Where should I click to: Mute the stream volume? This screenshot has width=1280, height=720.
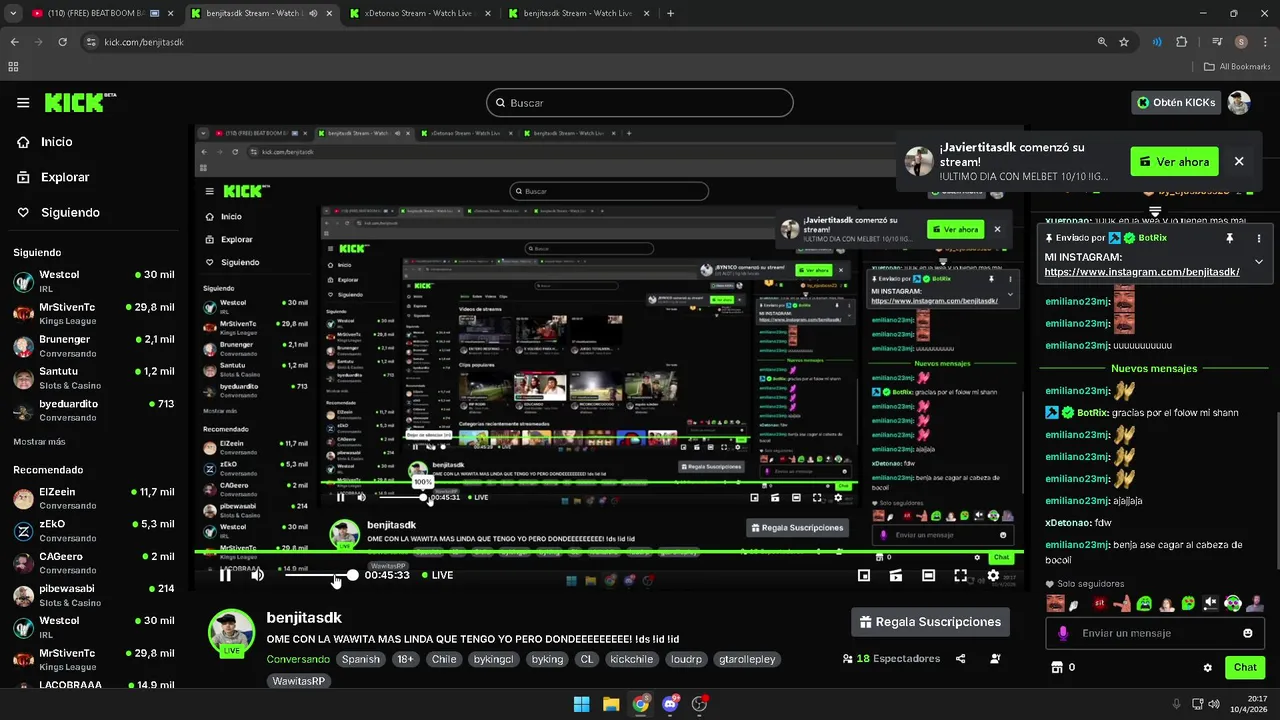[257, 575]
